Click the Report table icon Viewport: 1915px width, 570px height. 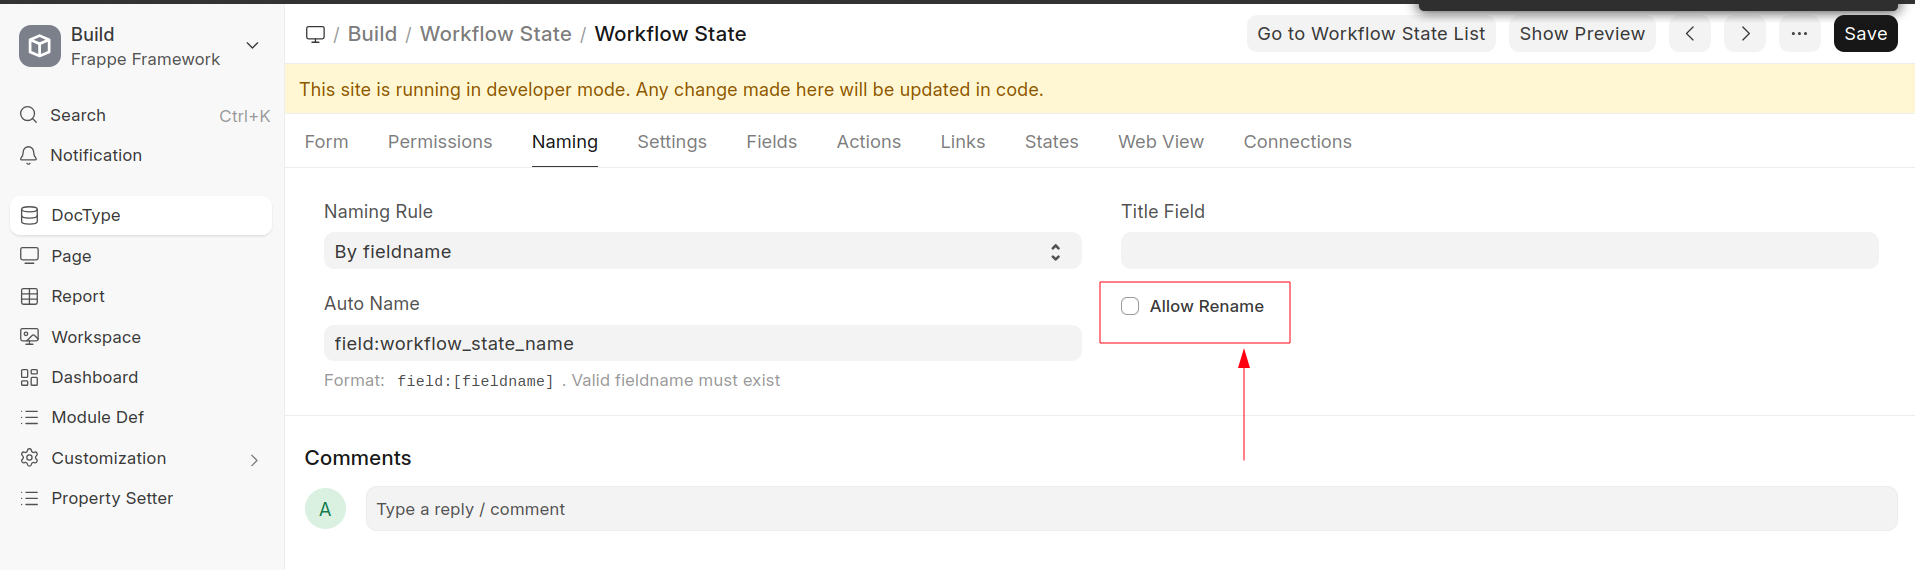(30, 296)
